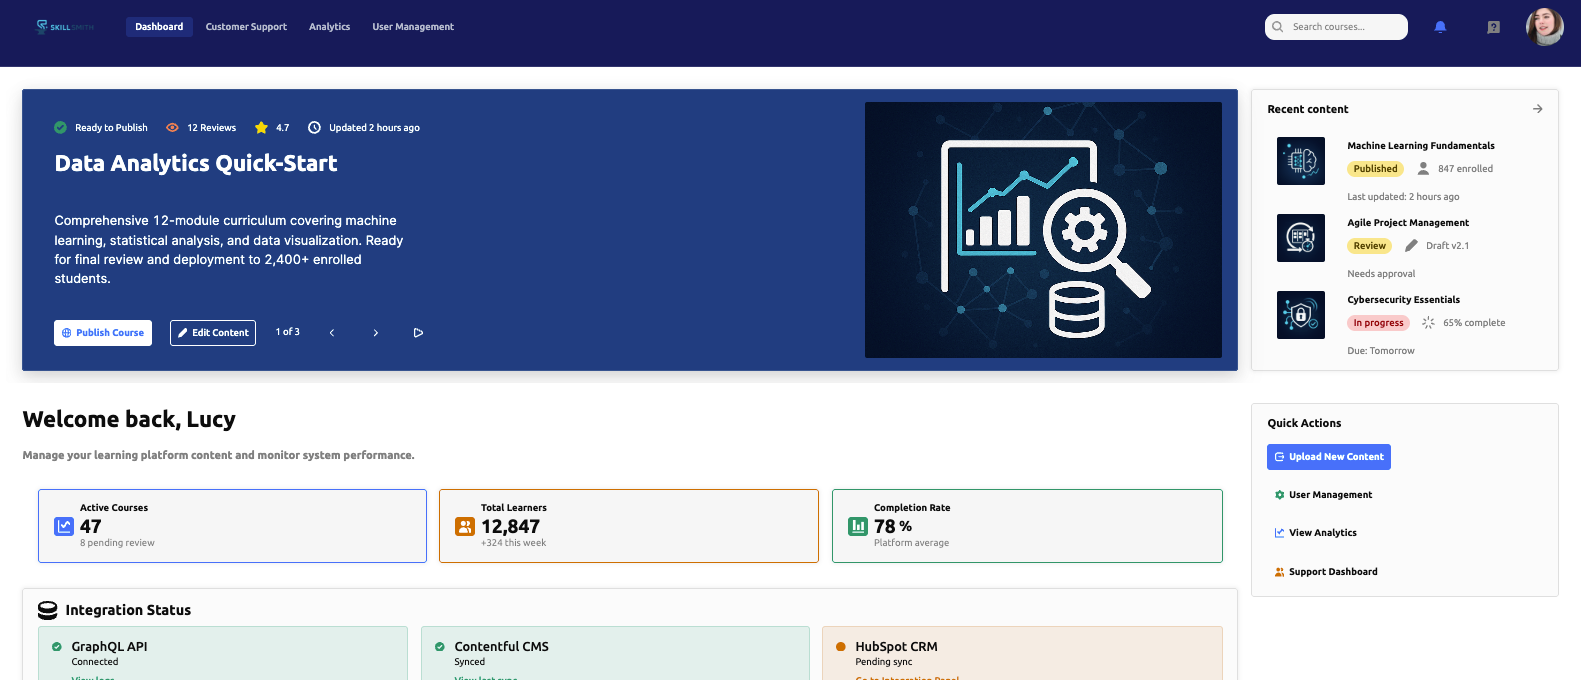Click the GraphQL API connected status icon
This screenshot has width=1581, height=680.
pos(57,647)
